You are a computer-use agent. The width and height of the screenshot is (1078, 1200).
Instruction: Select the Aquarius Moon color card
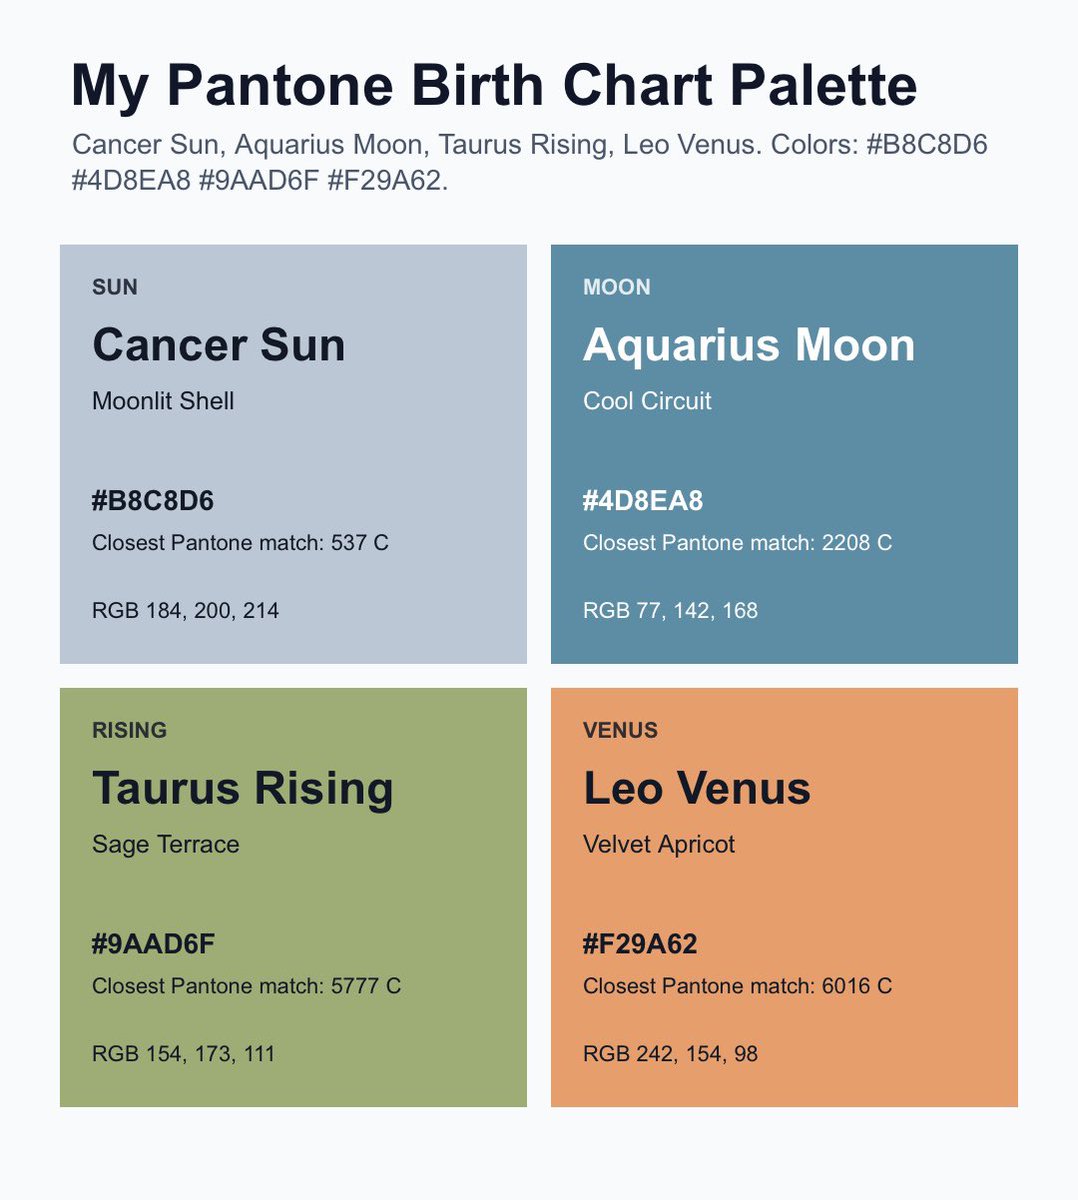(x=784, y=454)
